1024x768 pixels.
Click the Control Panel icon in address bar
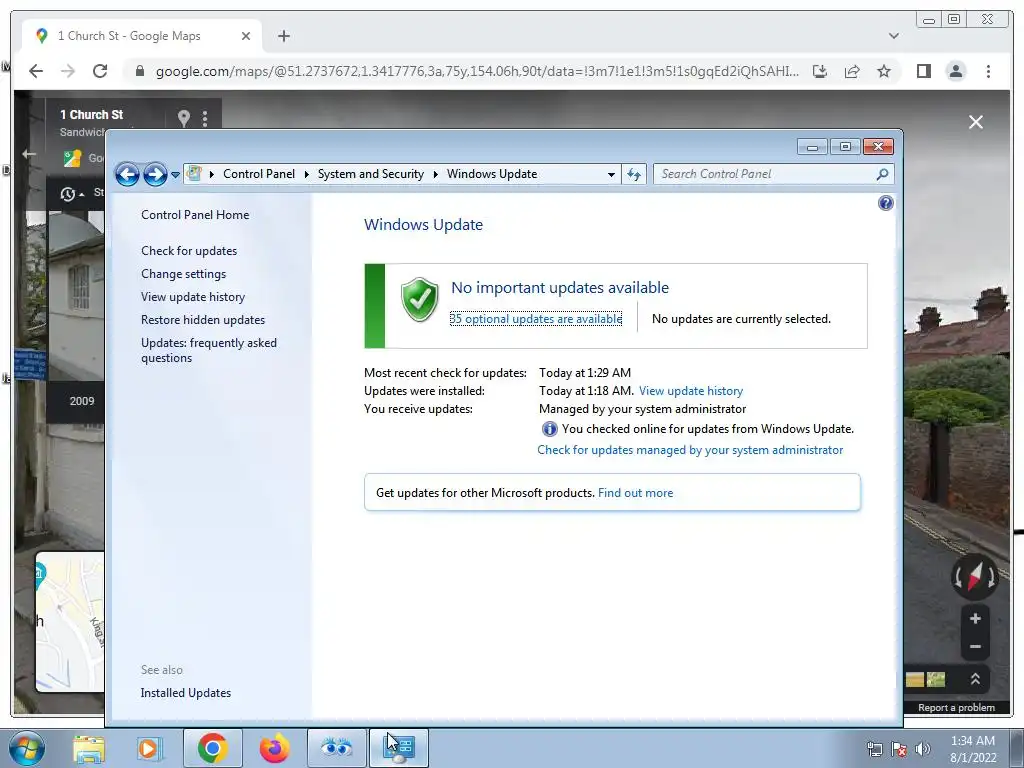[x=194, y=174]
